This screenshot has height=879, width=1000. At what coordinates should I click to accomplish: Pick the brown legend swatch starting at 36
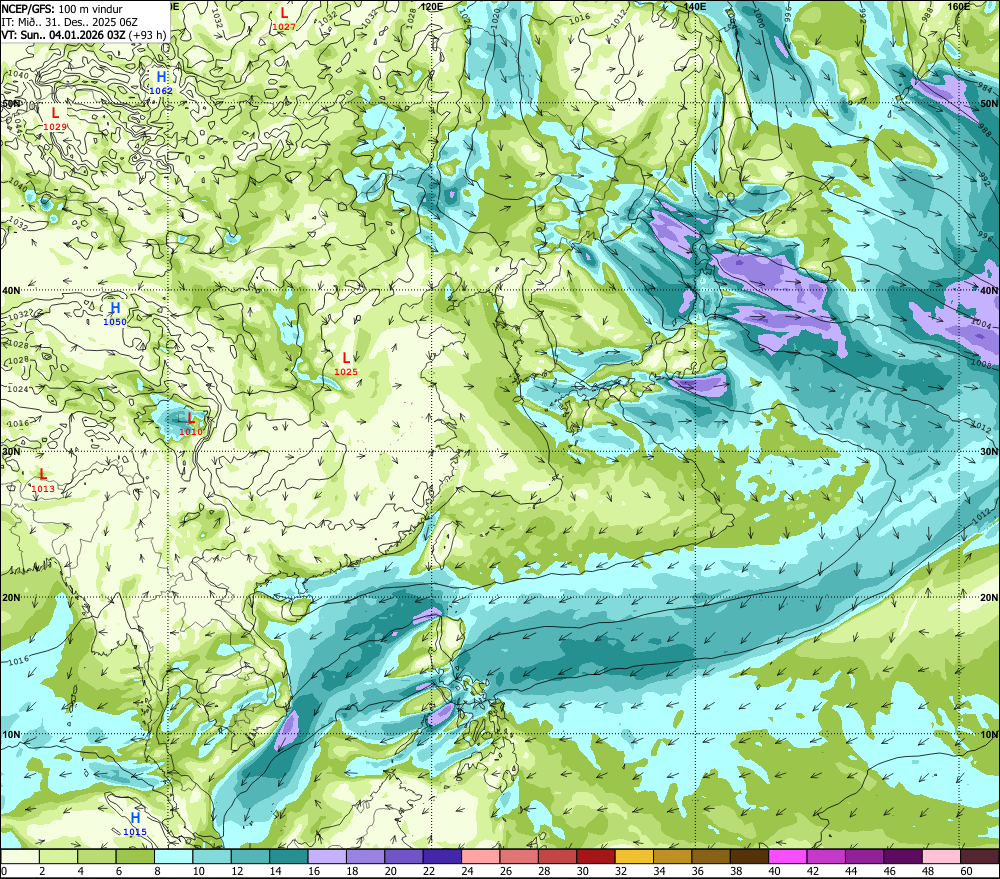[711, 857]
